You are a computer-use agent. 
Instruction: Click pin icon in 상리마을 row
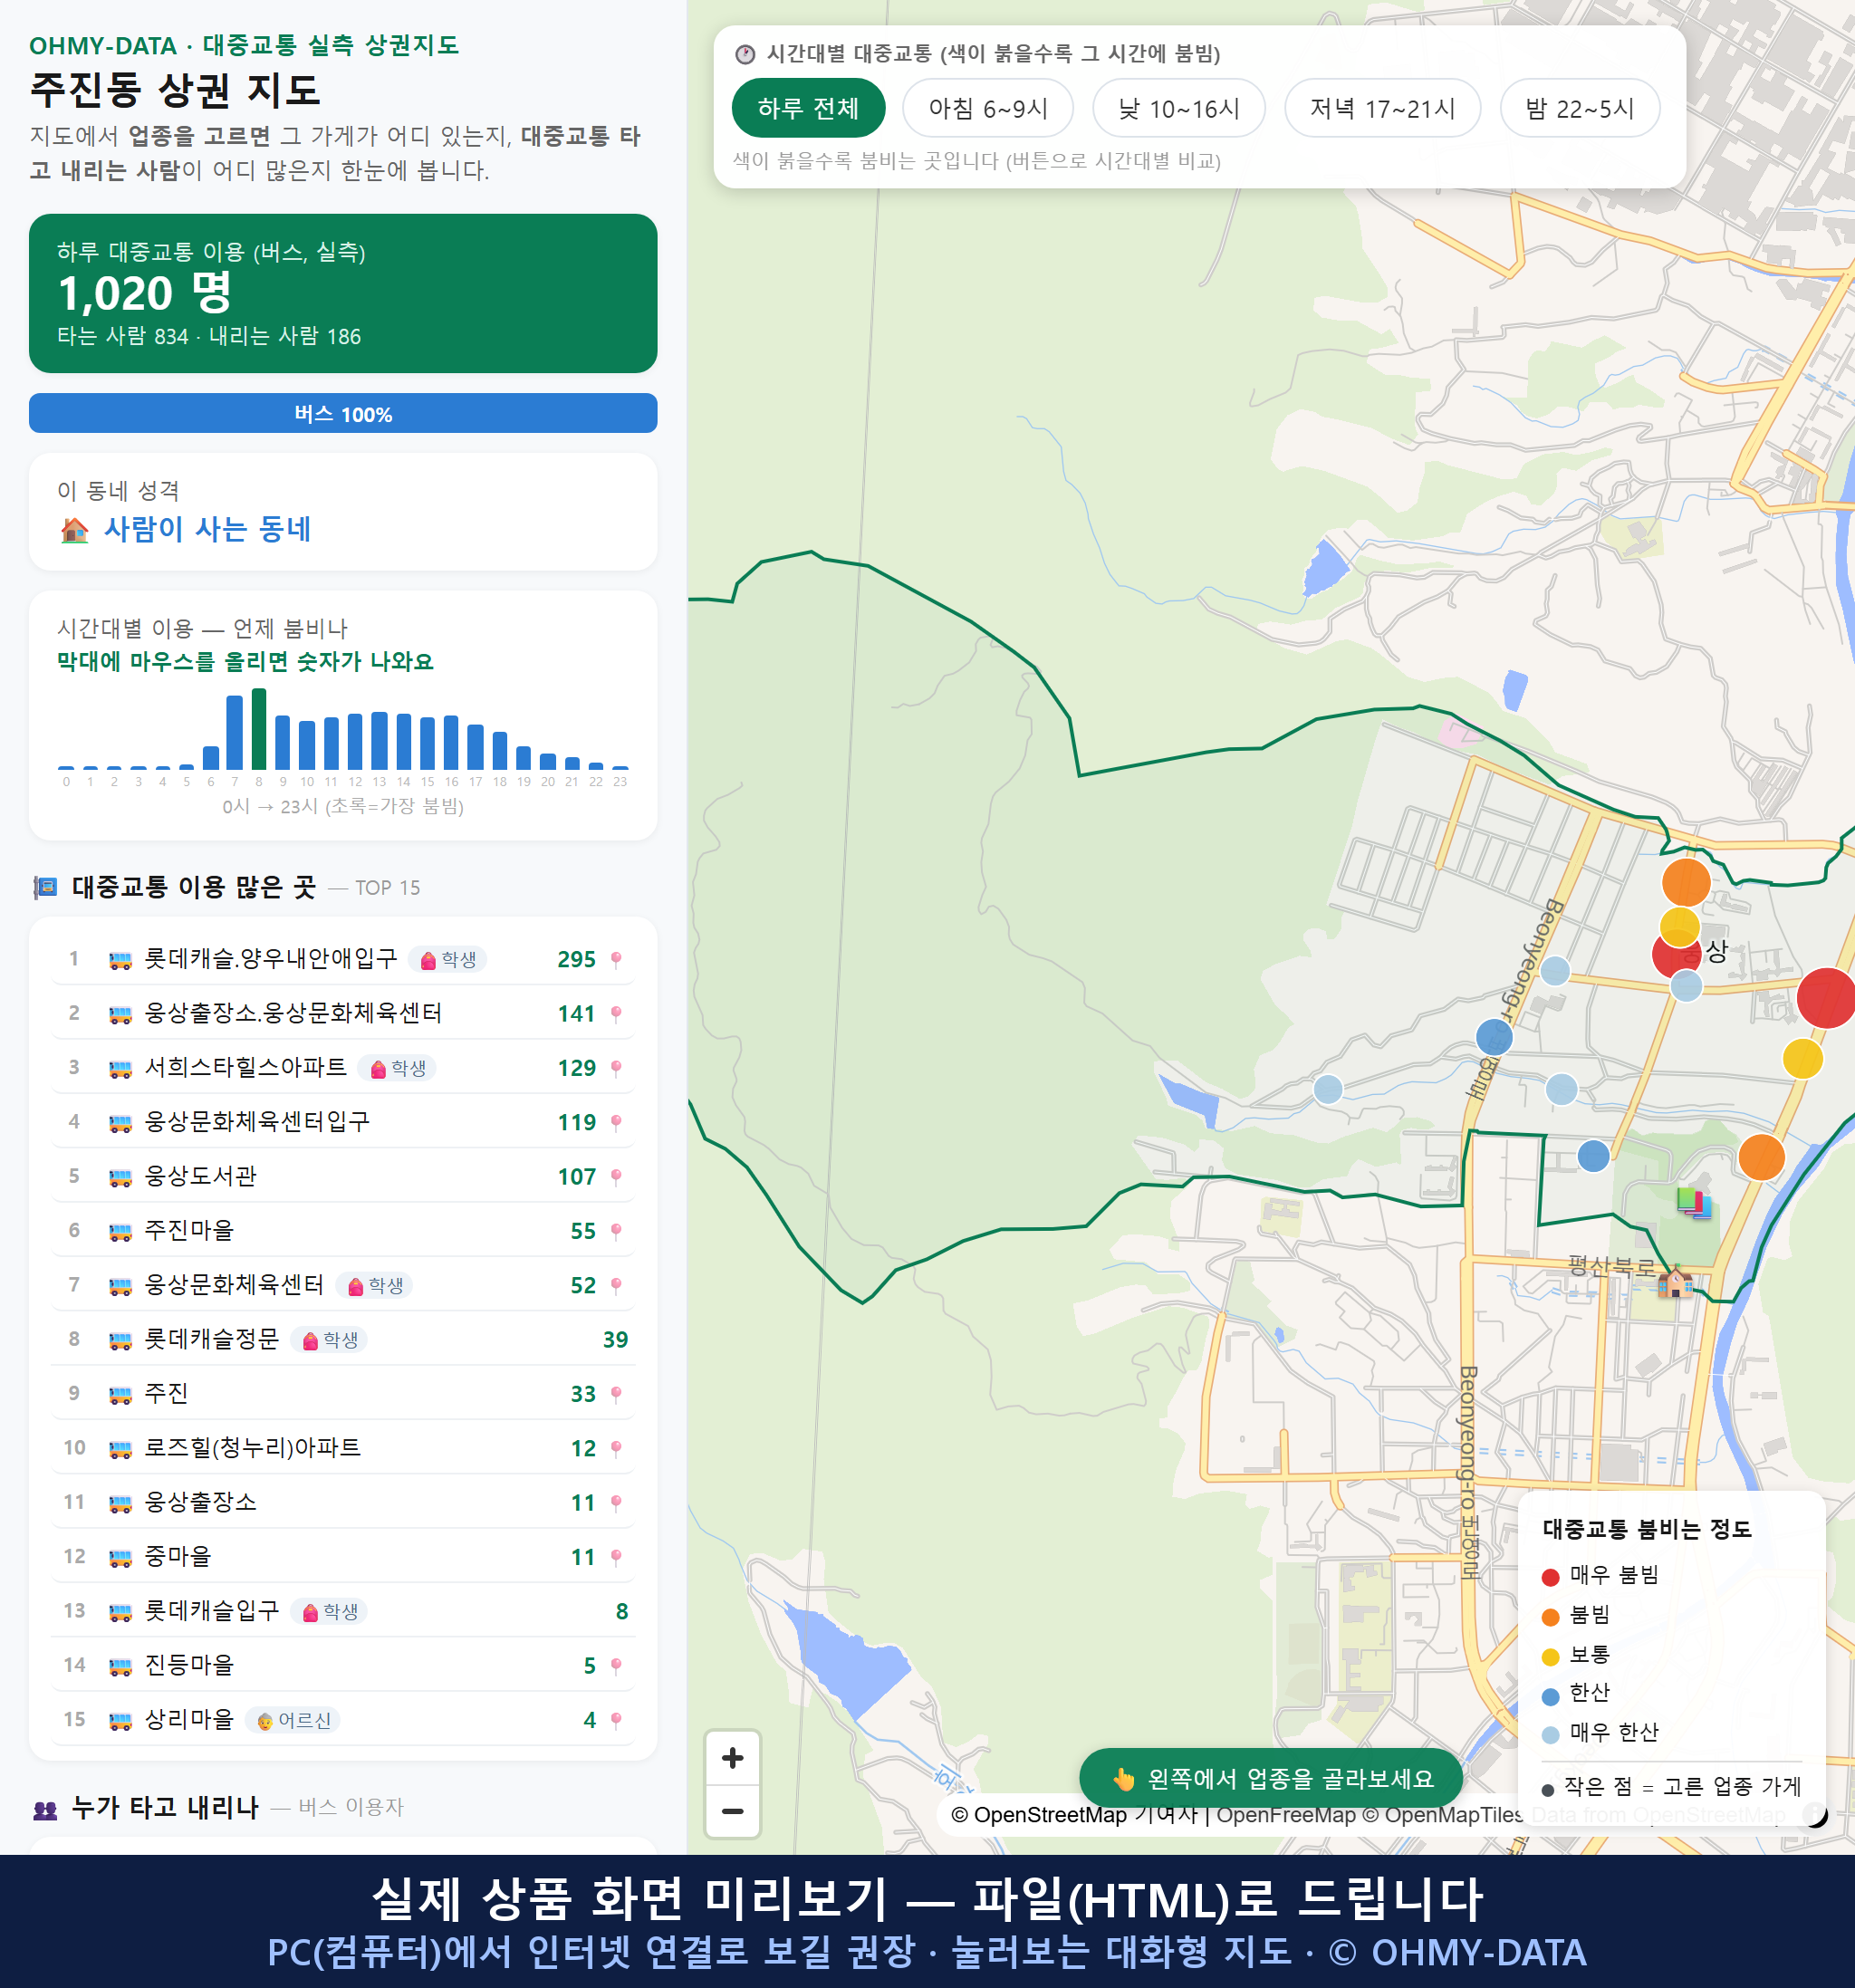pyautogui.click(x=616, y=1720)
